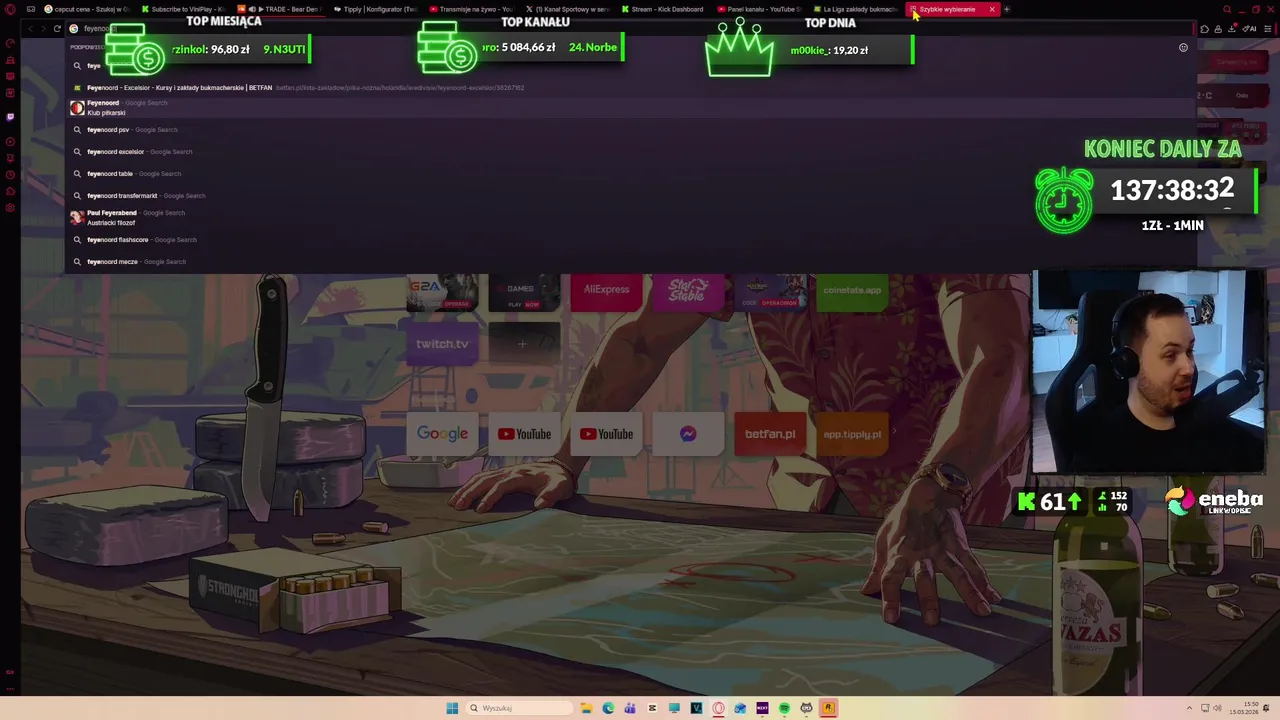Show hidden system tray icons
The width and height of the screenshot is (1280, 720).
1189,708
